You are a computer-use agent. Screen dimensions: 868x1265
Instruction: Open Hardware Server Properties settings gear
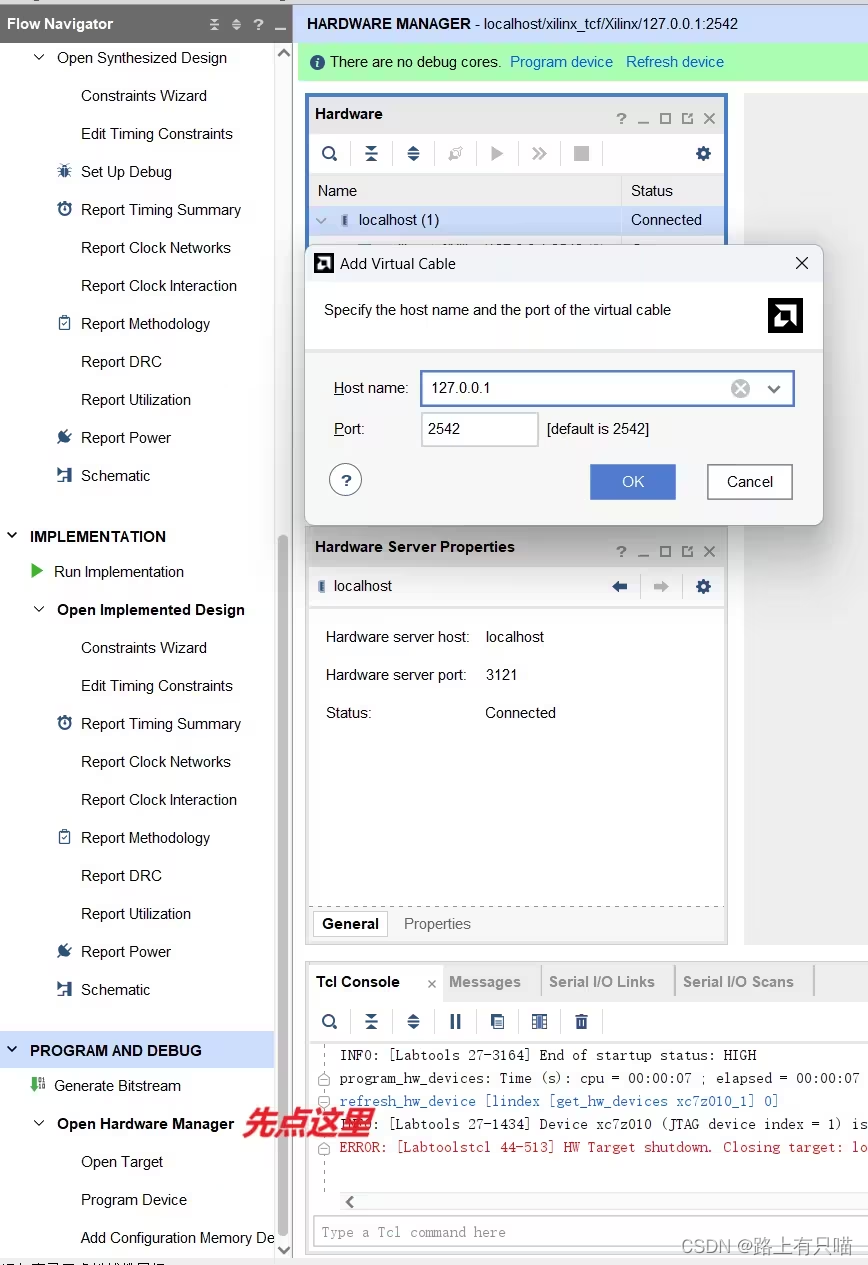(703, 587)
